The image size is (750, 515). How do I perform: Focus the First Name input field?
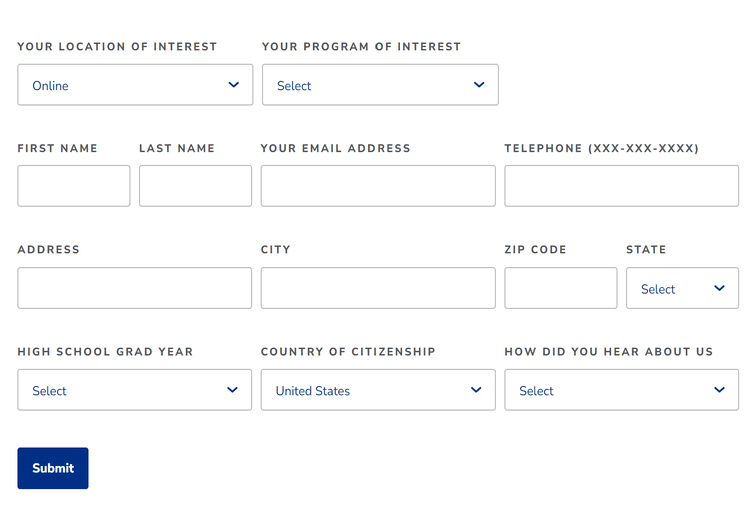coord(74,186)
